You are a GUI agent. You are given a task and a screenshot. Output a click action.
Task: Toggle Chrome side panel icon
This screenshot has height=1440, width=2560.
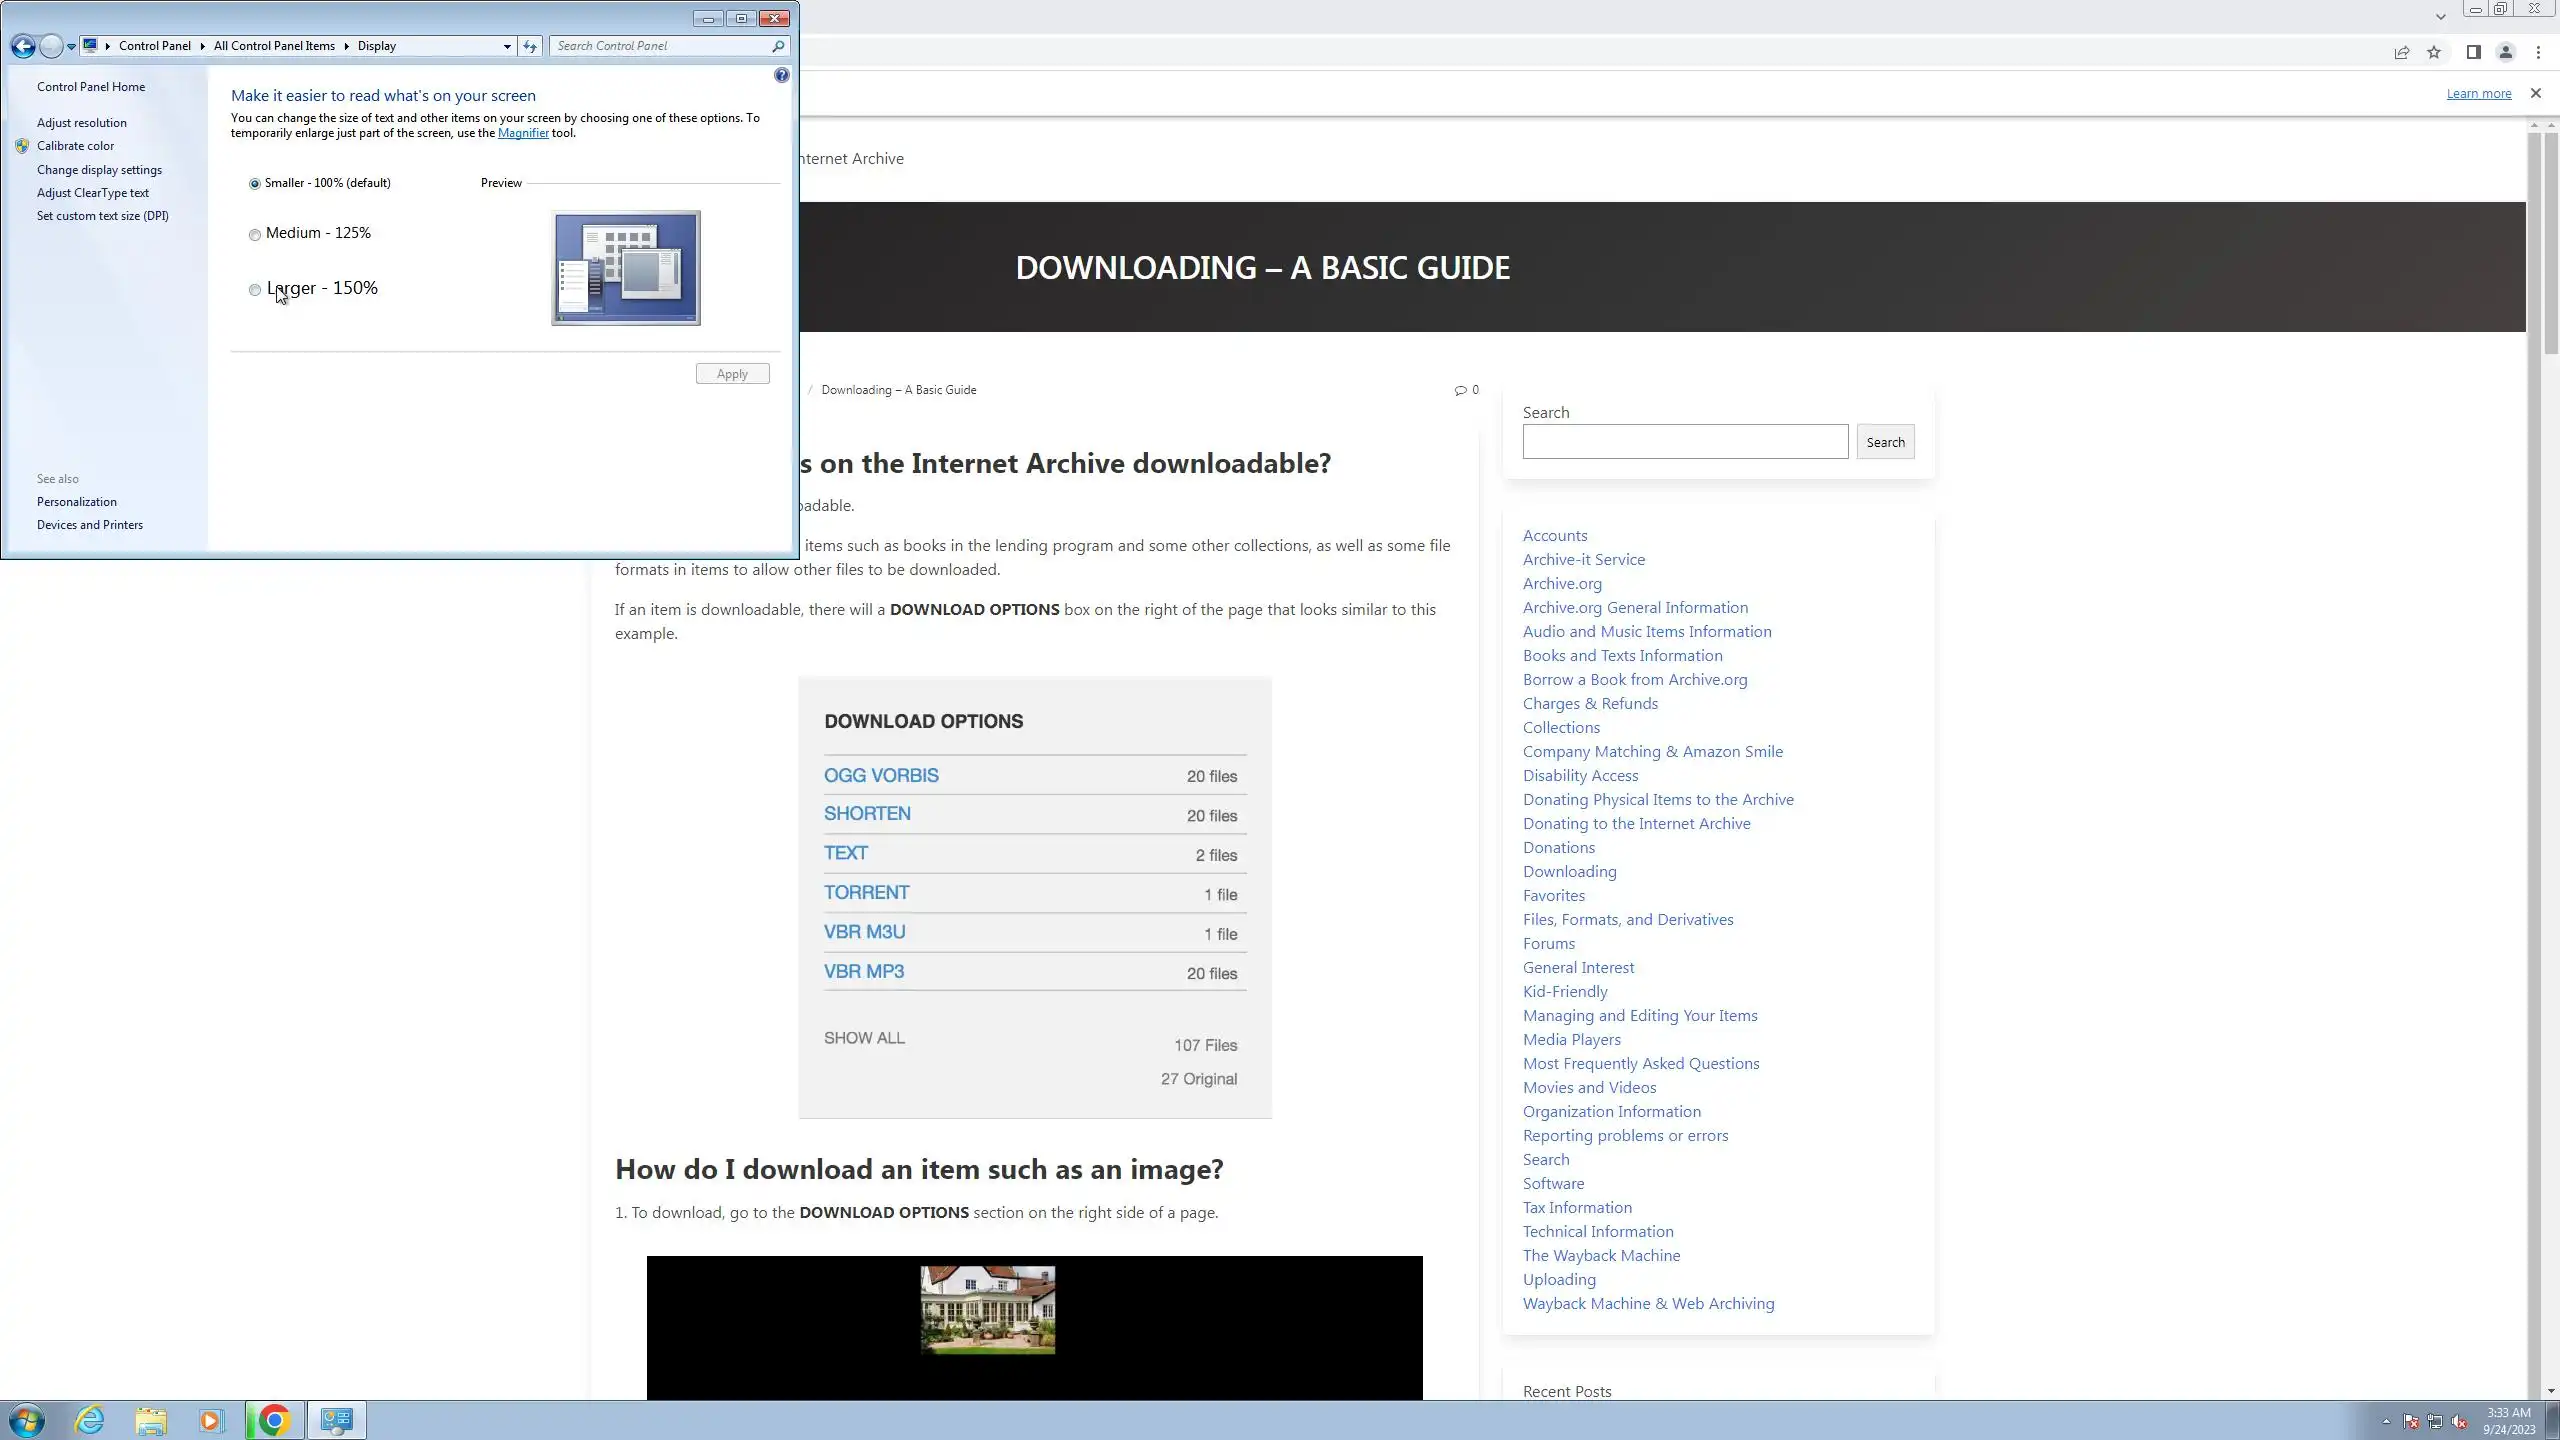pos(2473,53)
